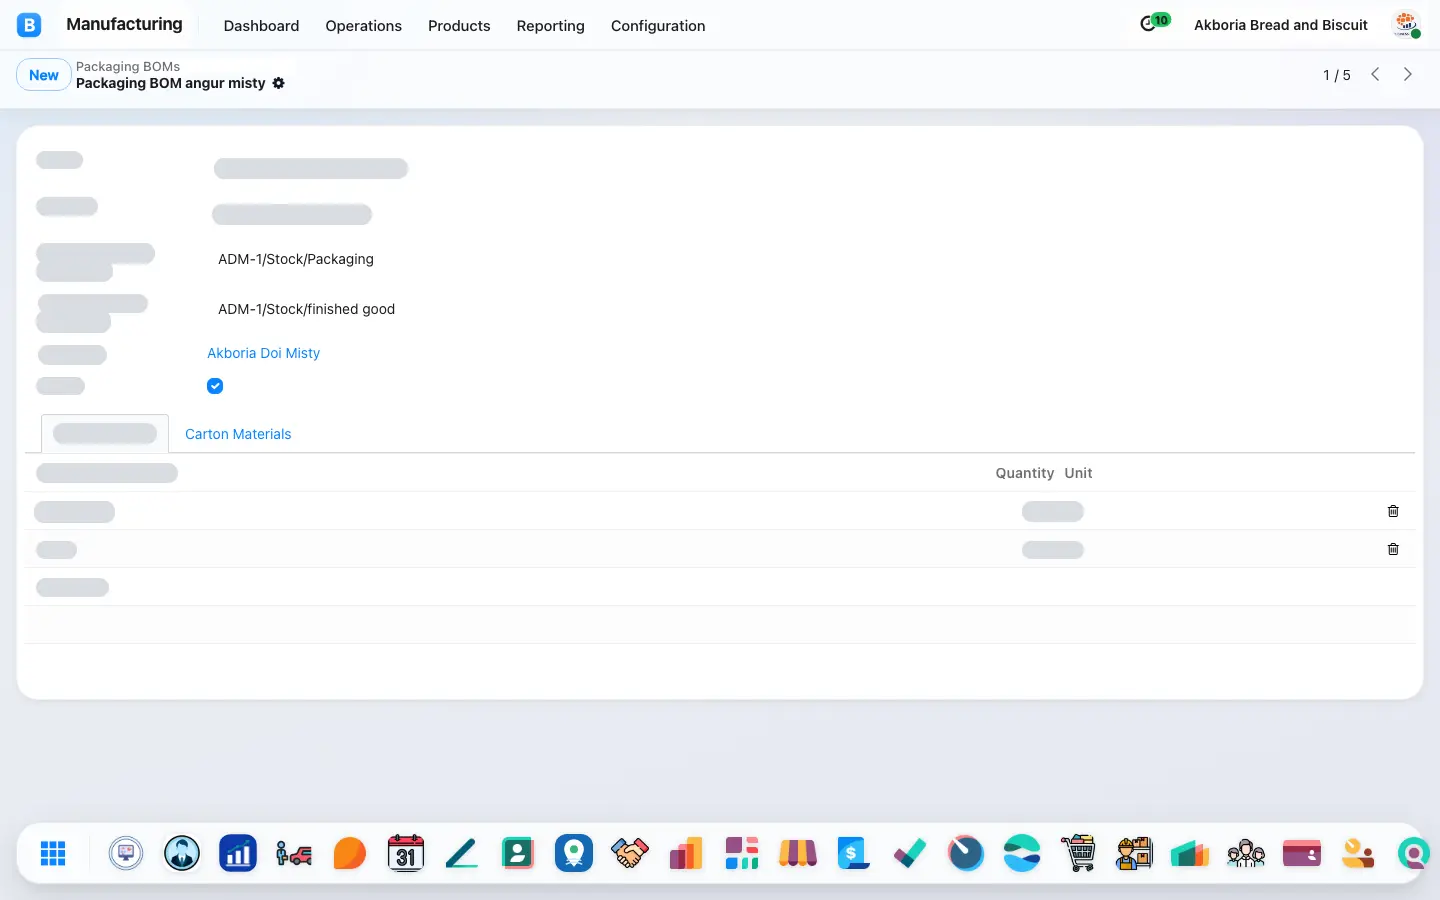Open the people group employees app icon
Viewport: 1440px width, 900px height.
pos(1246,853)
